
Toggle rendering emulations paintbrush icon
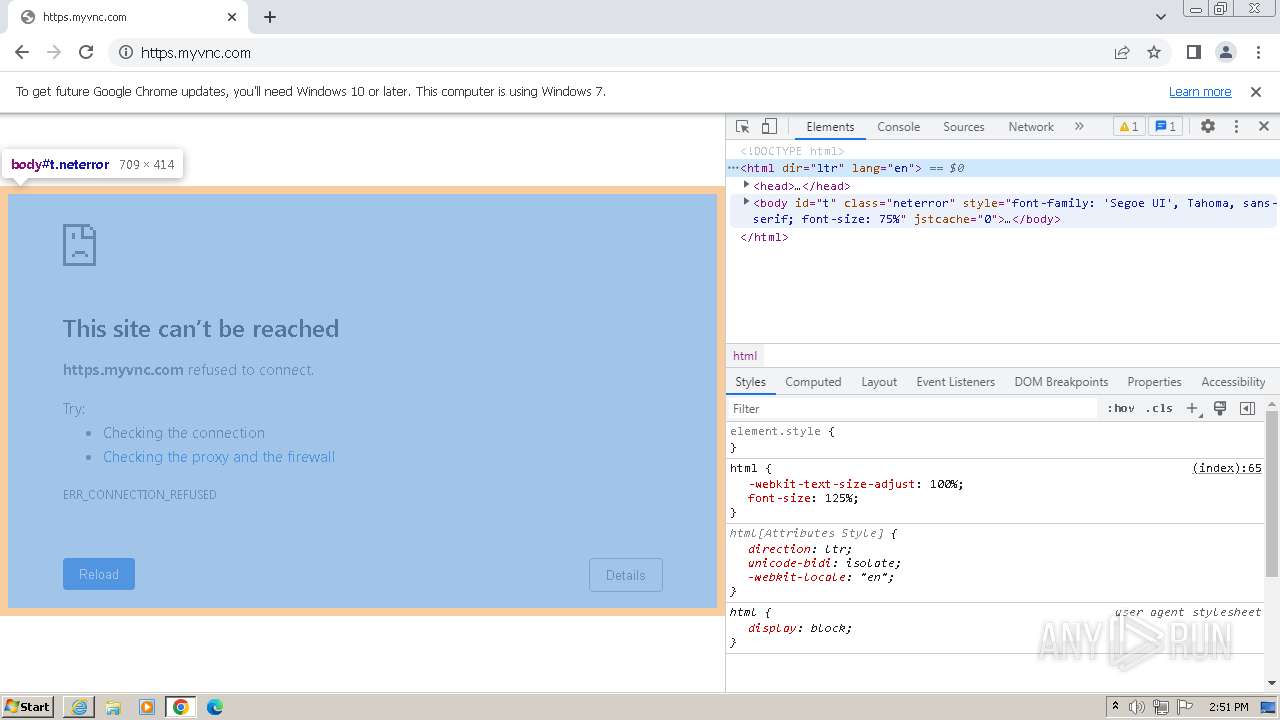tap(1220, 408)
